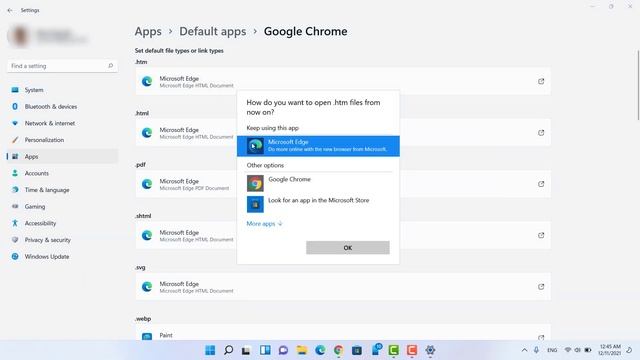Click the ENG language indicator
Screen dimensions: 640x360
(x=552, y=350)
